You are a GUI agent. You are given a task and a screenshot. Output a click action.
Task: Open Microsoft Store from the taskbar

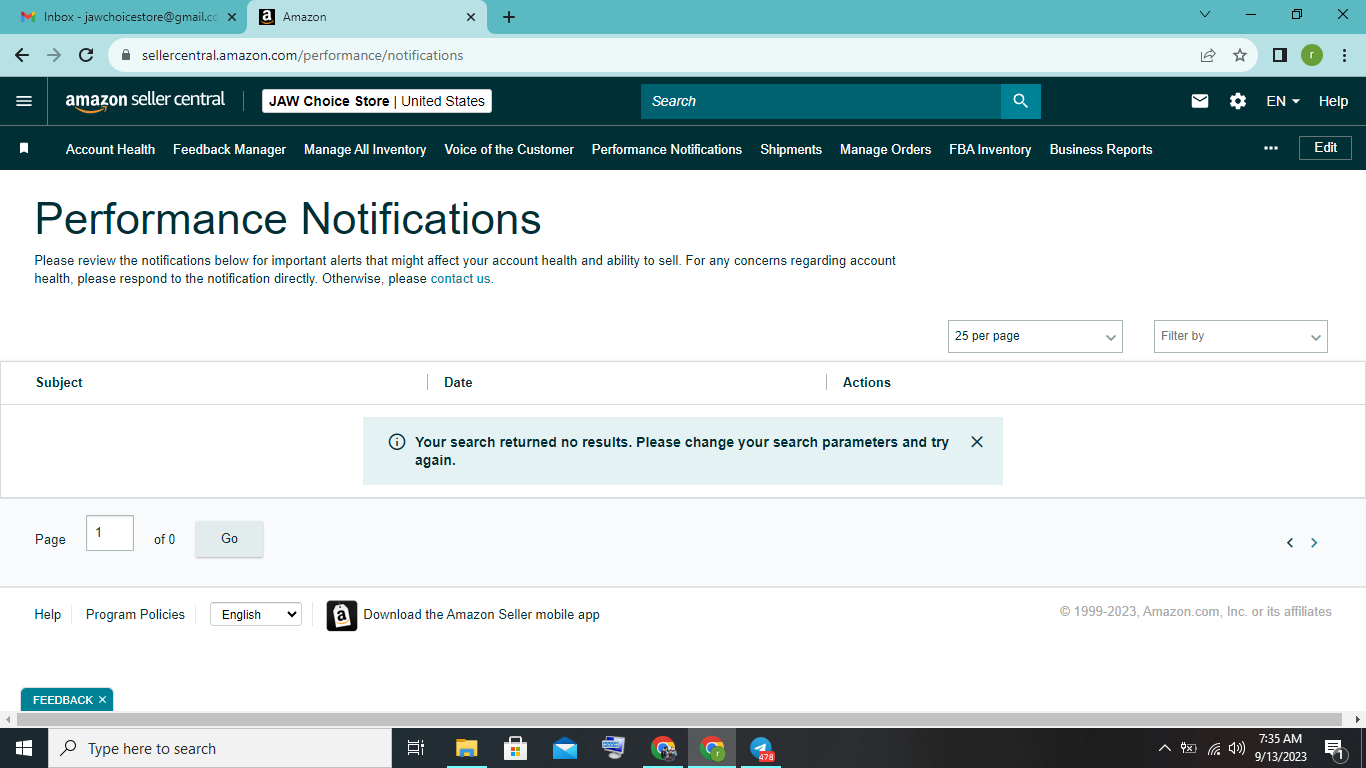pyautogui.click(x=516, y=748)
